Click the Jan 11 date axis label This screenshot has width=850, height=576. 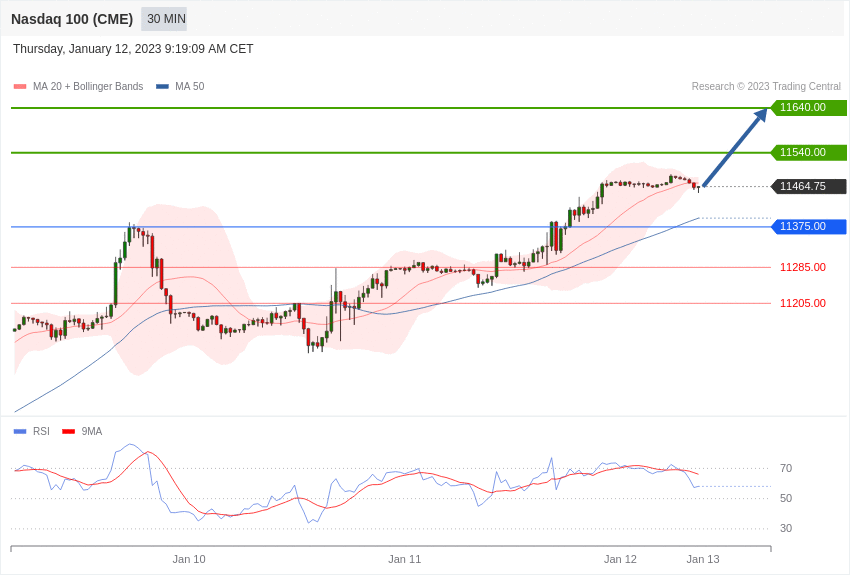[x=405, y=560]
